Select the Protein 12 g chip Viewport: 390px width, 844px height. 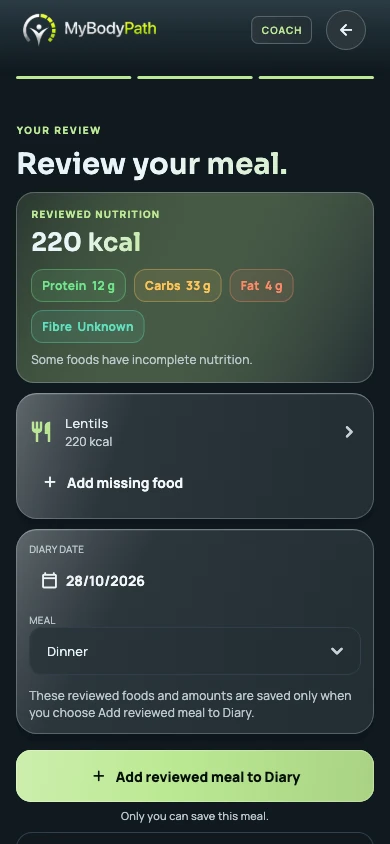(x=79, y=285)
